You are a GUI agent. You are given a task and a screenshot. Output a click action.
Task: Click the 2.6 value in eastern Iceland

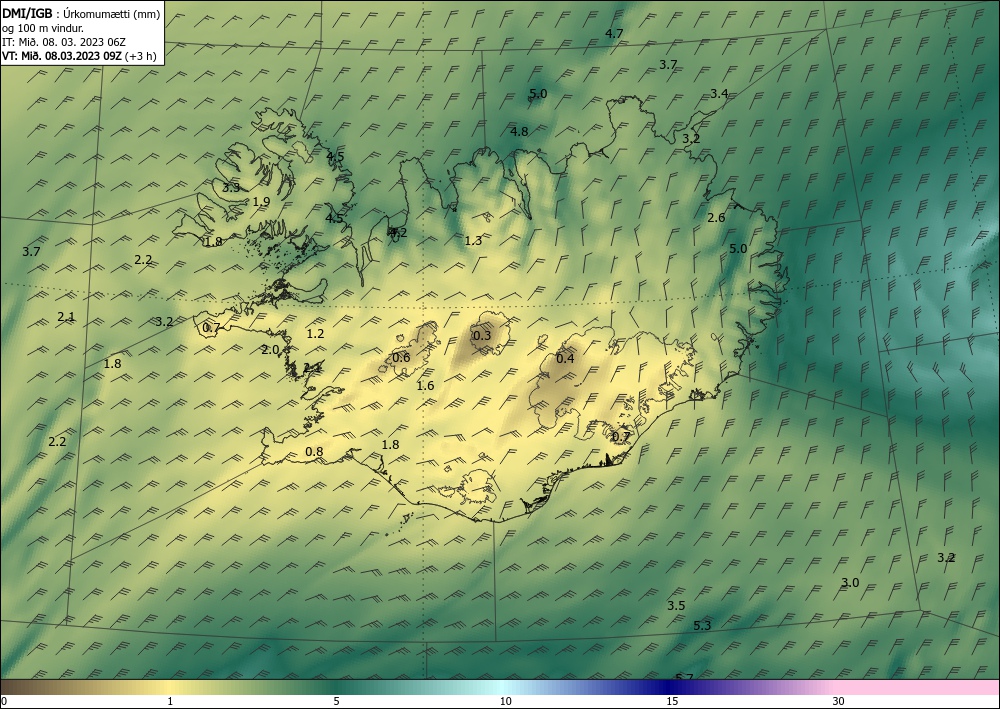click(716, 217)
